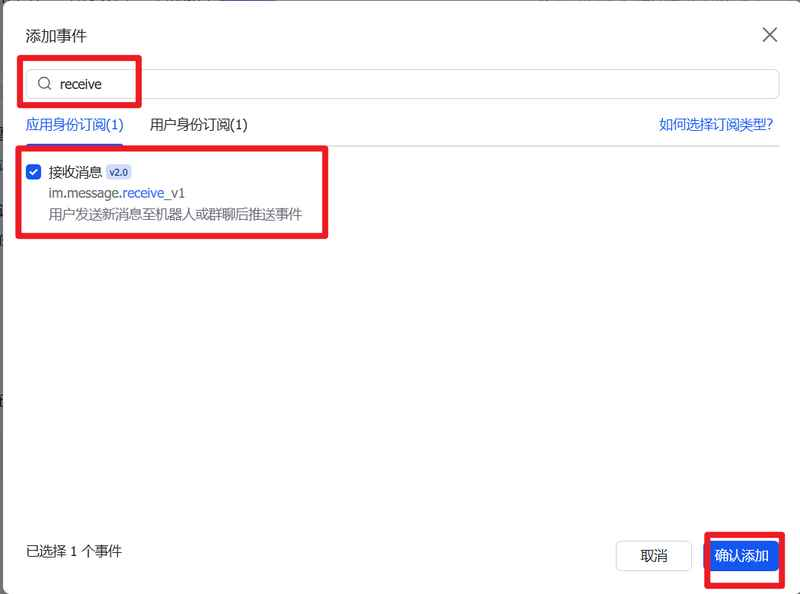
Task: Click the 添加事件 dialog title
Action: [56, 36]
